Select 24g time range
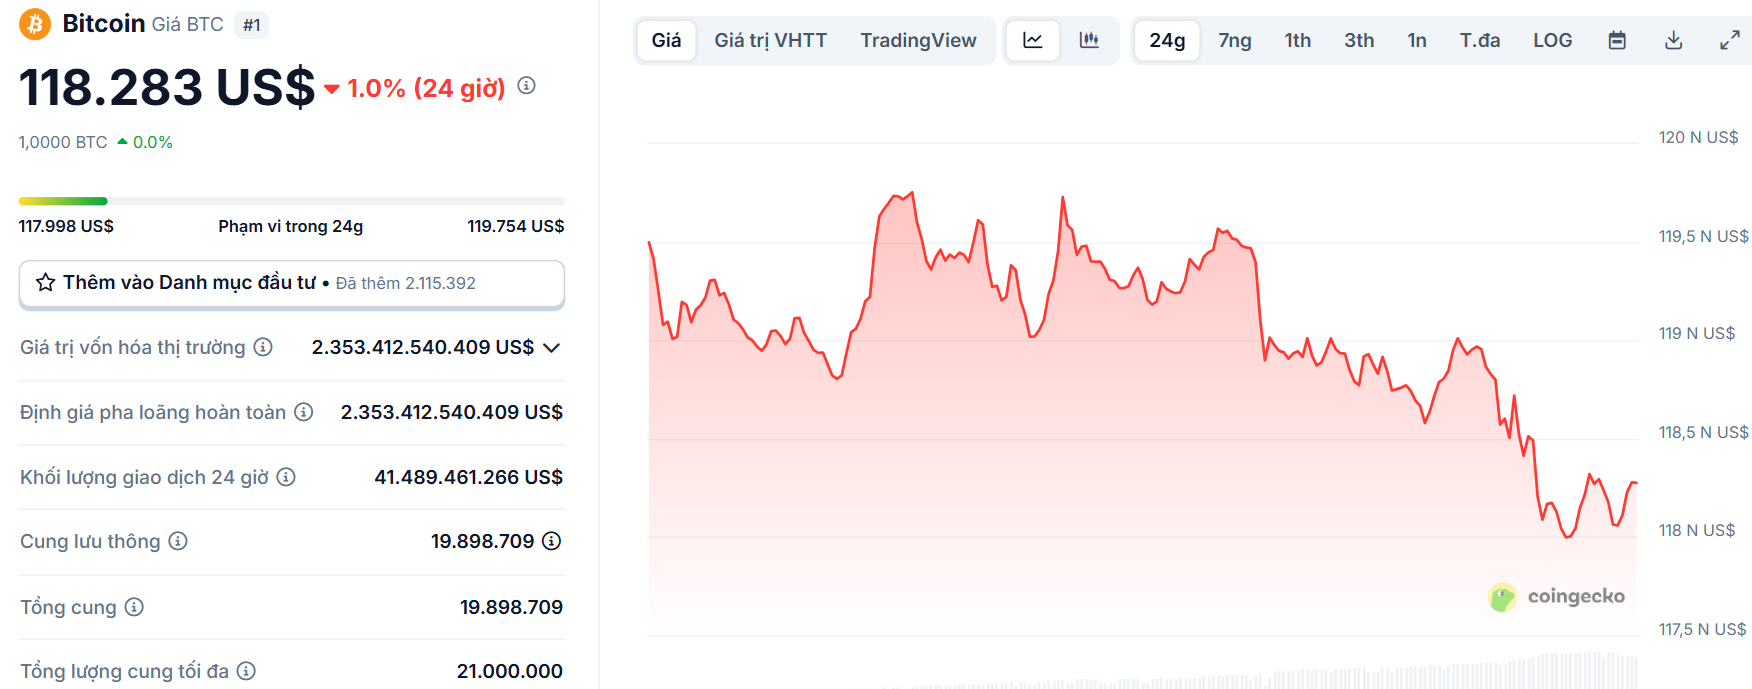 pos(1167,40)
